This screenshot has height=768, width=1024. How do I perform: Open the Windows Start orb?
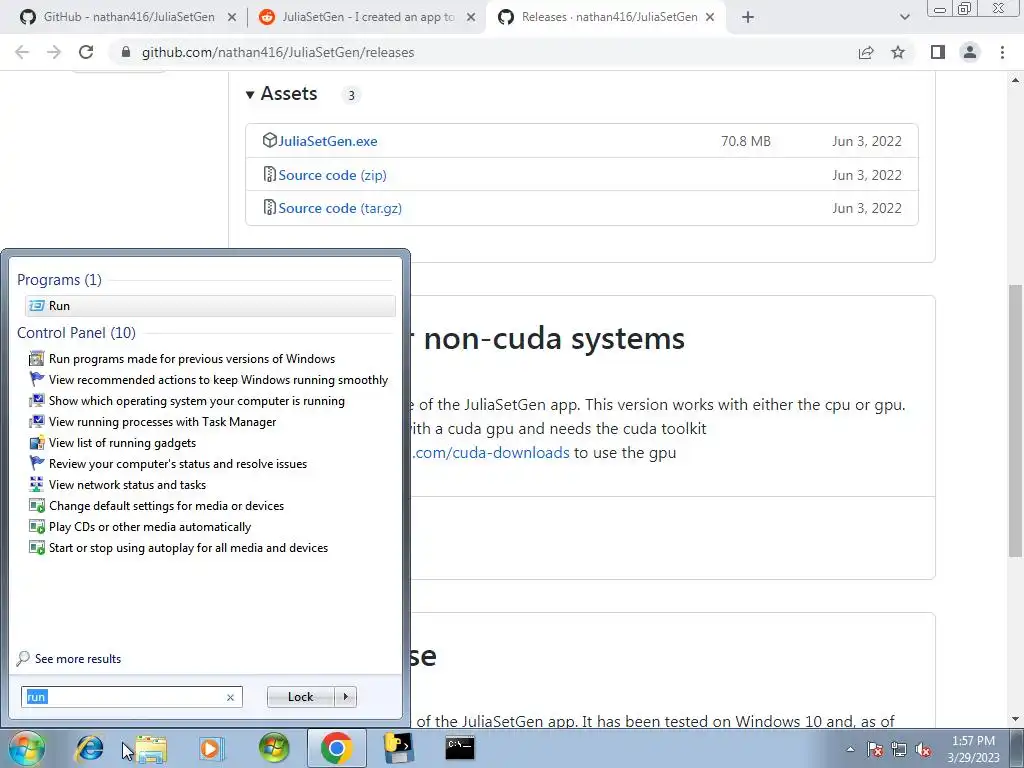tap(26, 748)
